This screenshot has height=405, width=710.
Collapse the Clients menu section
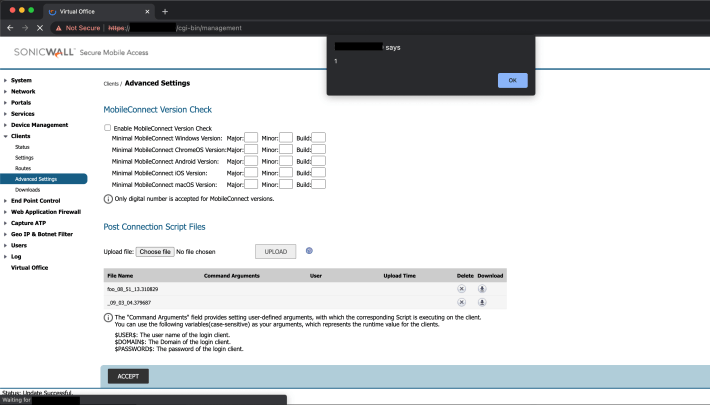[x=20, y=136]
